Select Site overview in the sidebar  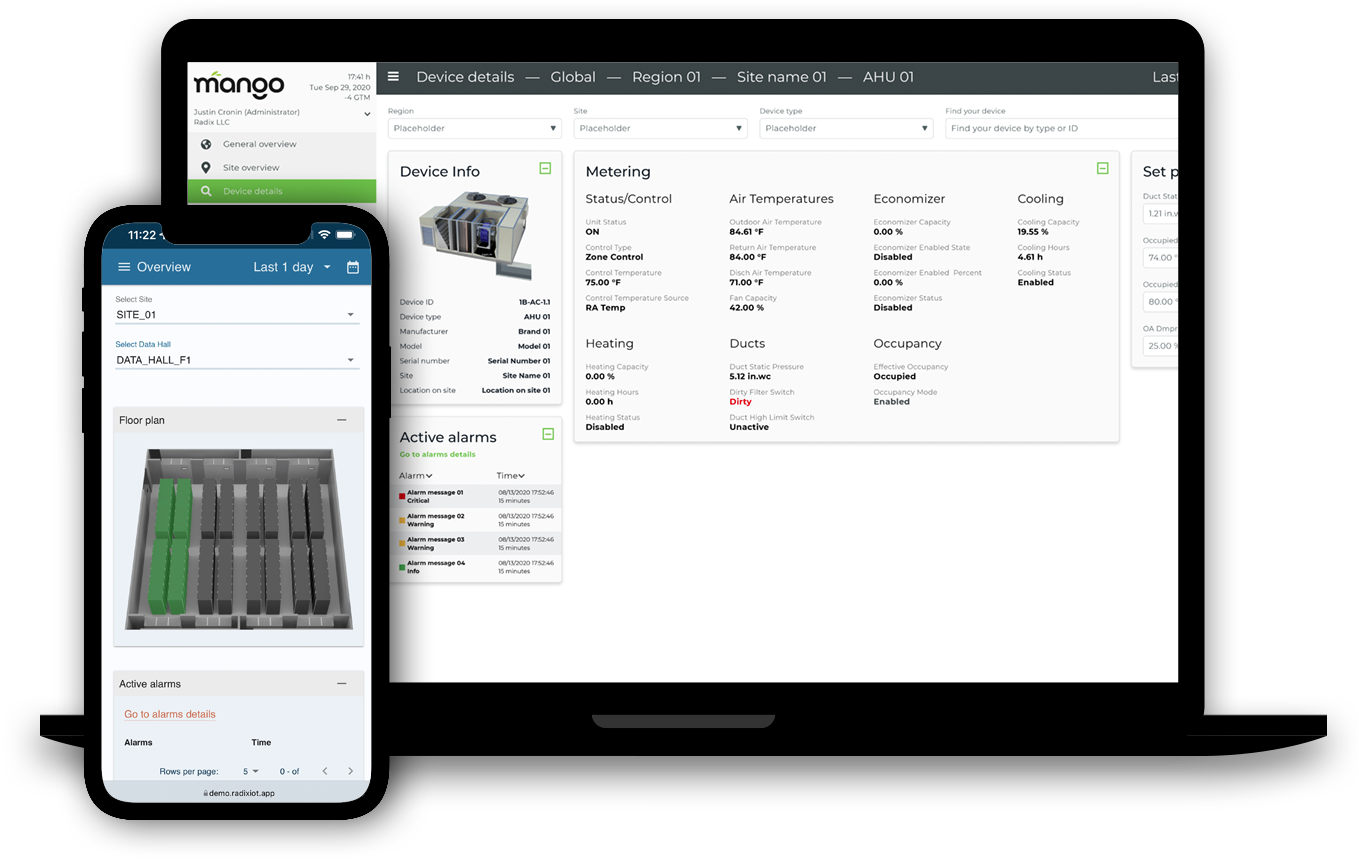251,168
